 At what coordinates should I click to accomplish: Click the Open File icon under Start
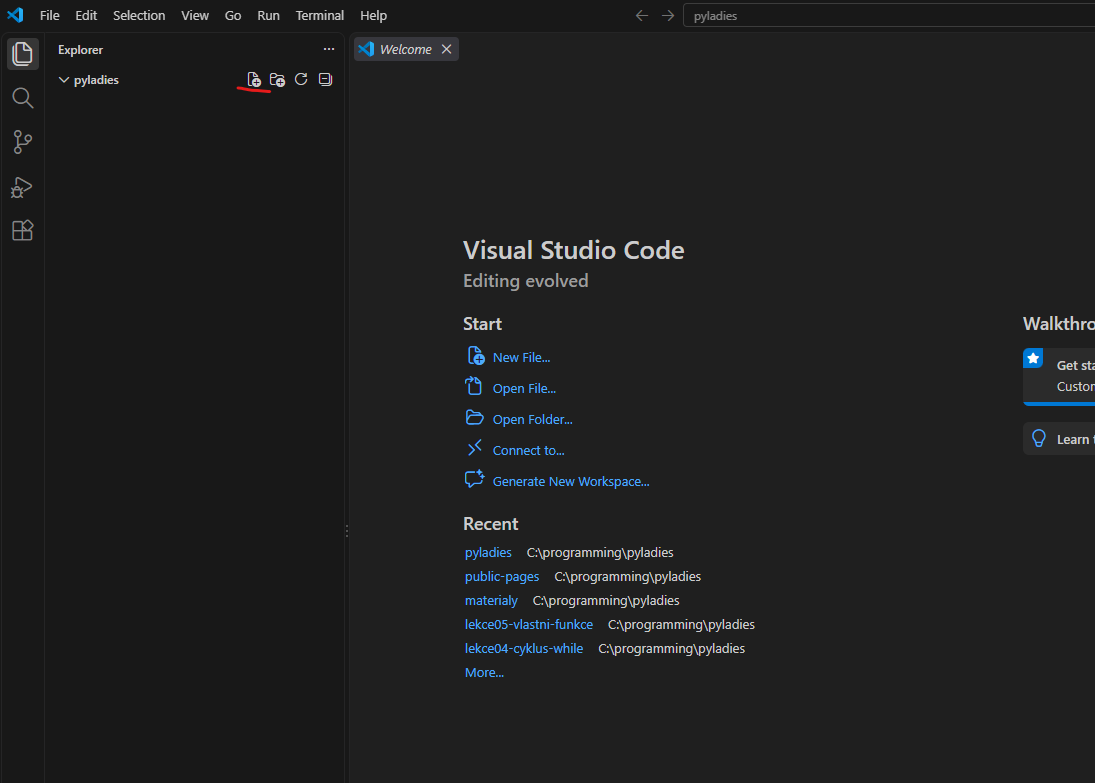click(x=474, y=386)
